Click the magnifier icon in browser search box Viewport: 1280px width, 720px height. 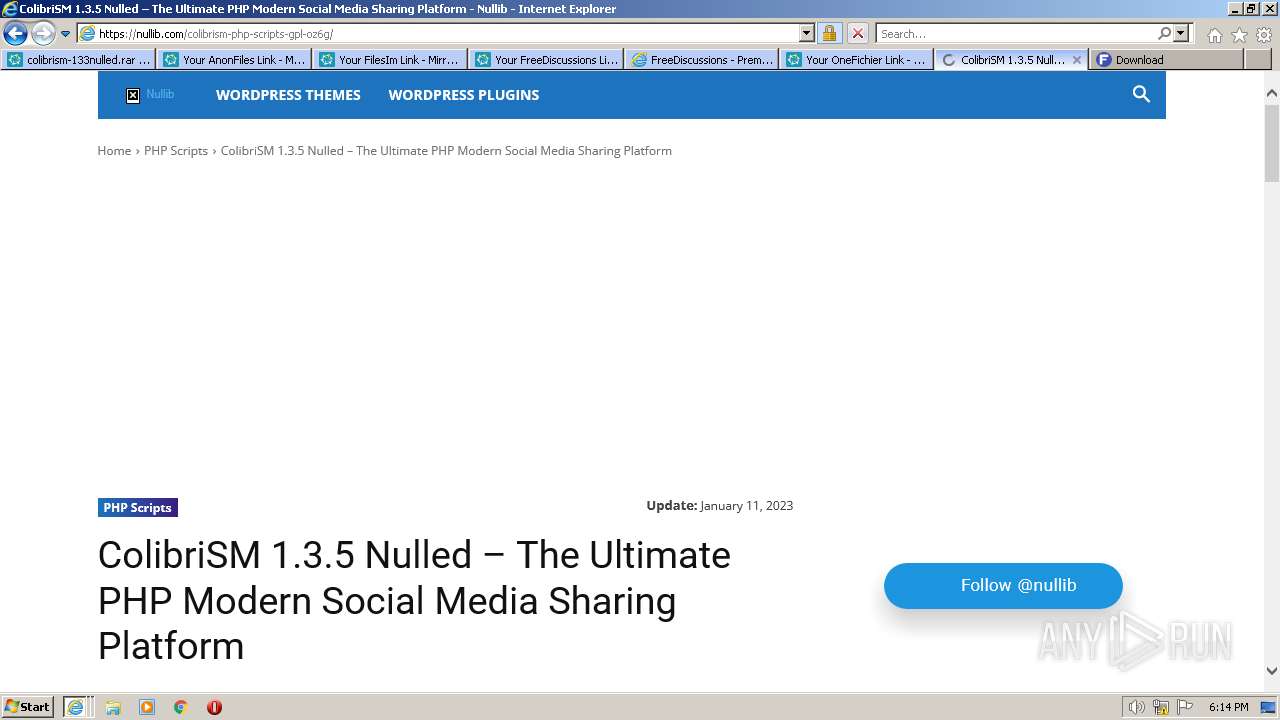click(x=1164, y=33)
